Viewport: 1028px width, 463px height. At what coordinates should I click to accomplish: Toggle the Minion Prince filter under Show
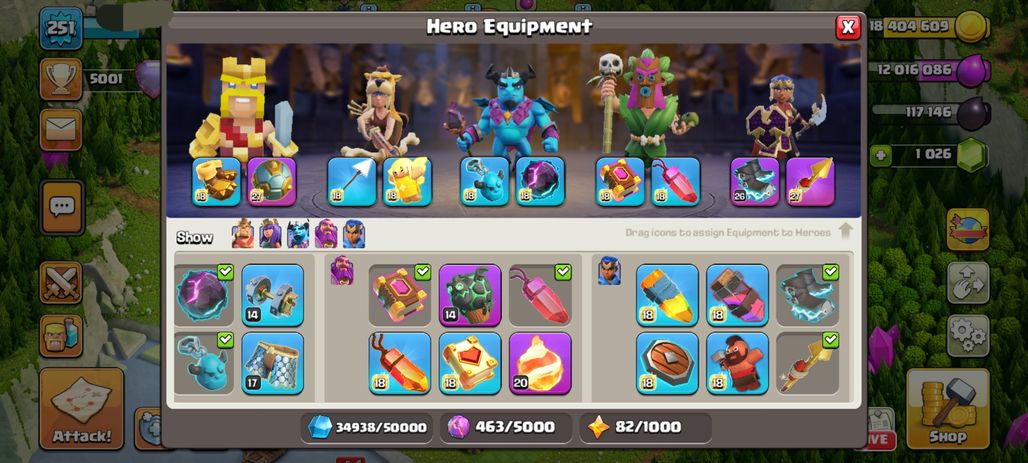298,234
